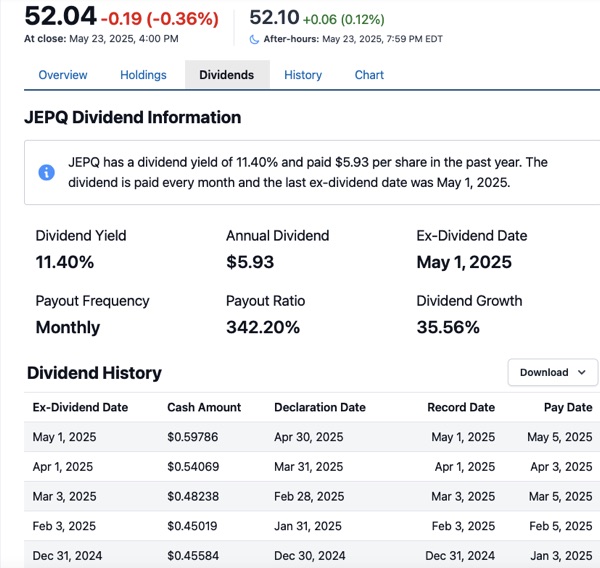Click the 35.56% dividend growth value
The image size is (600, 568).
(x=448, y=327)
